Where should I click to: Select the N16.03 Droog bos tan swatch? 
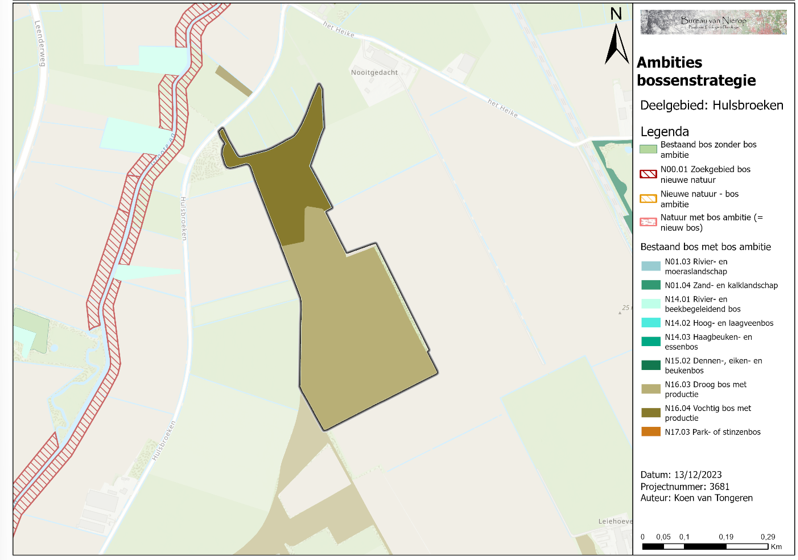[650, 388]
